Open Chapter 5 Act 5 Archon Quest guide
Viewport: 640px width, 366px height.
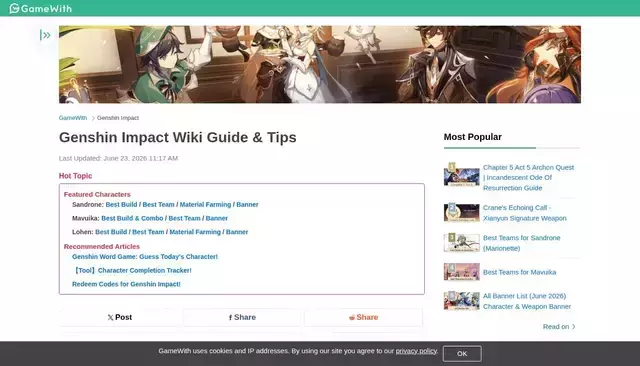pos(529,177)
